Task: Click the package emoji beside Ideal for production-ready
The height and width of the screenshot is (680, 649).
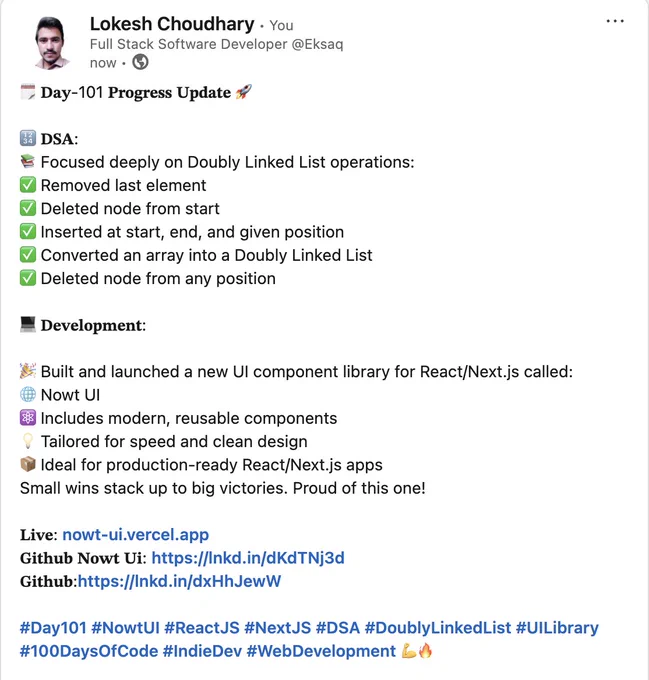Action: (28, 464)
